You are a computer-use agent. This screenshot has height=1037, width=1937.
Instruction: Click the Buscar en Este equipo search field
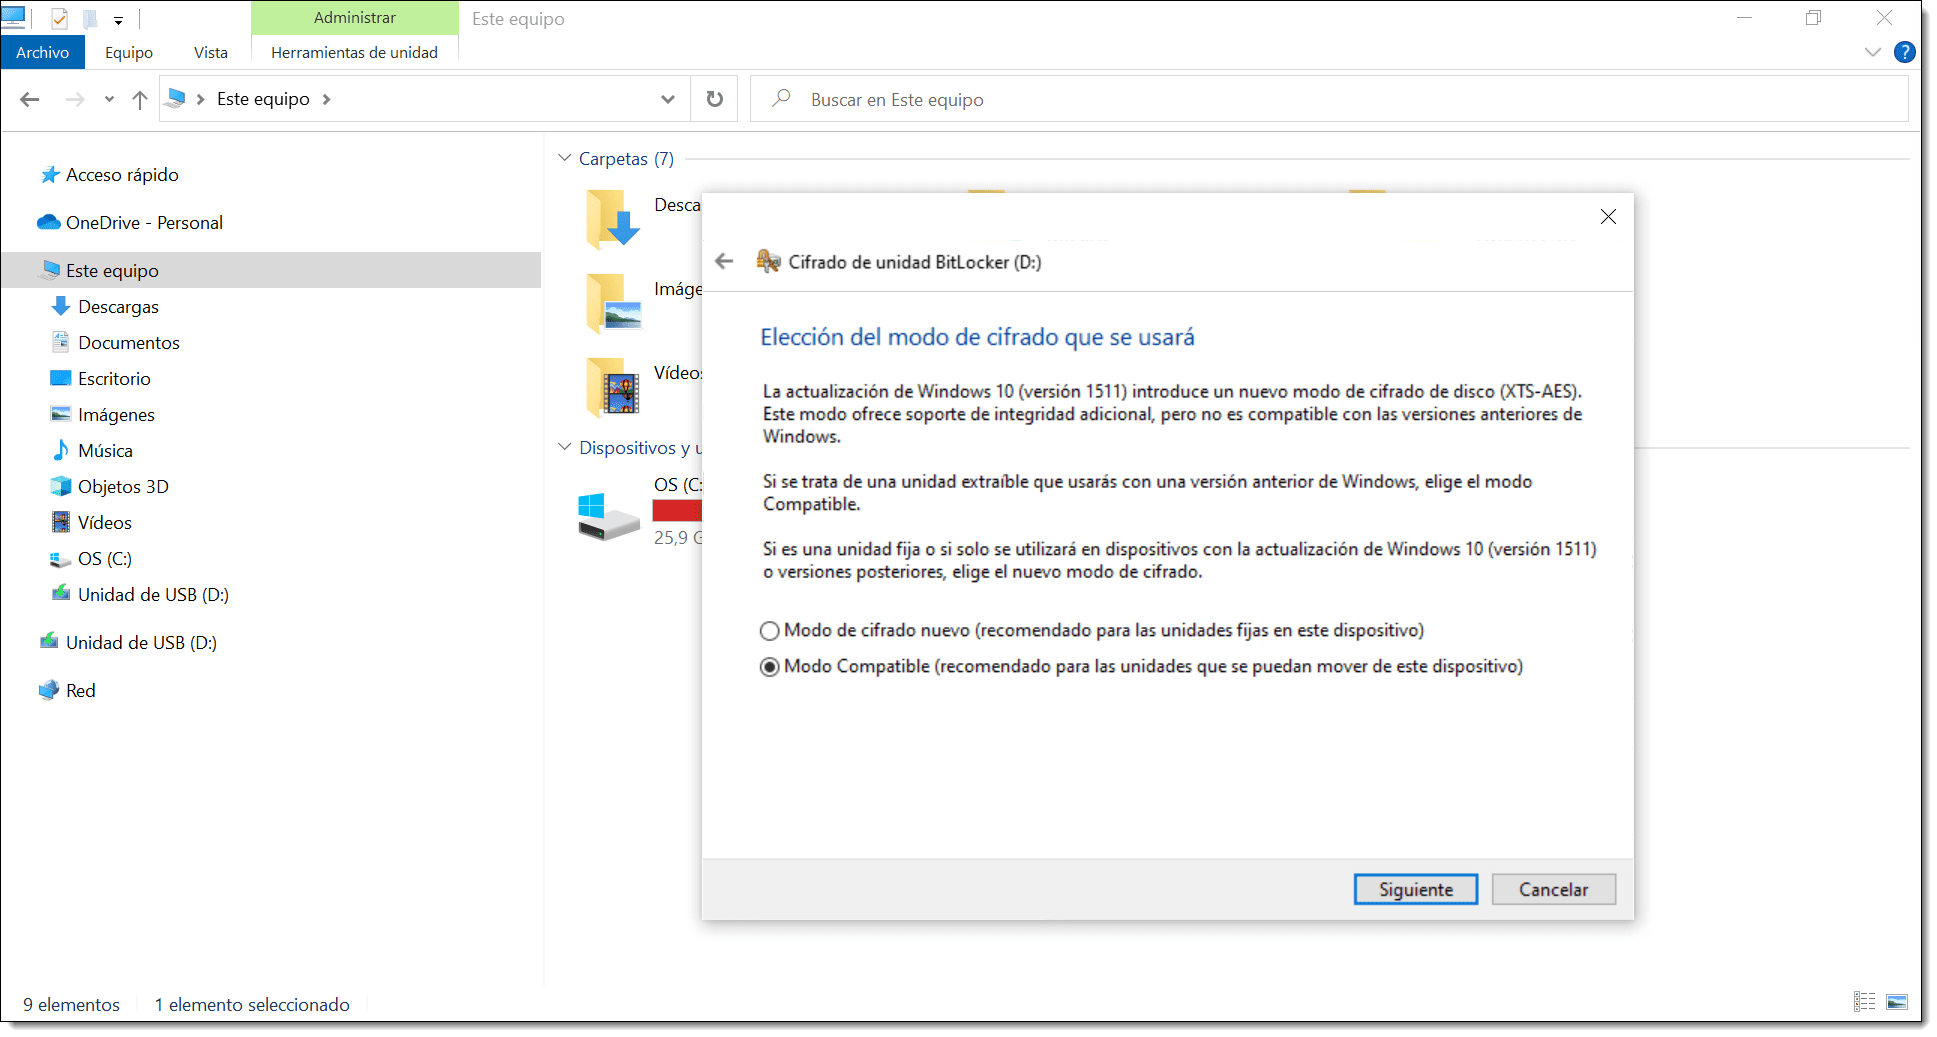pos(1329,99)
